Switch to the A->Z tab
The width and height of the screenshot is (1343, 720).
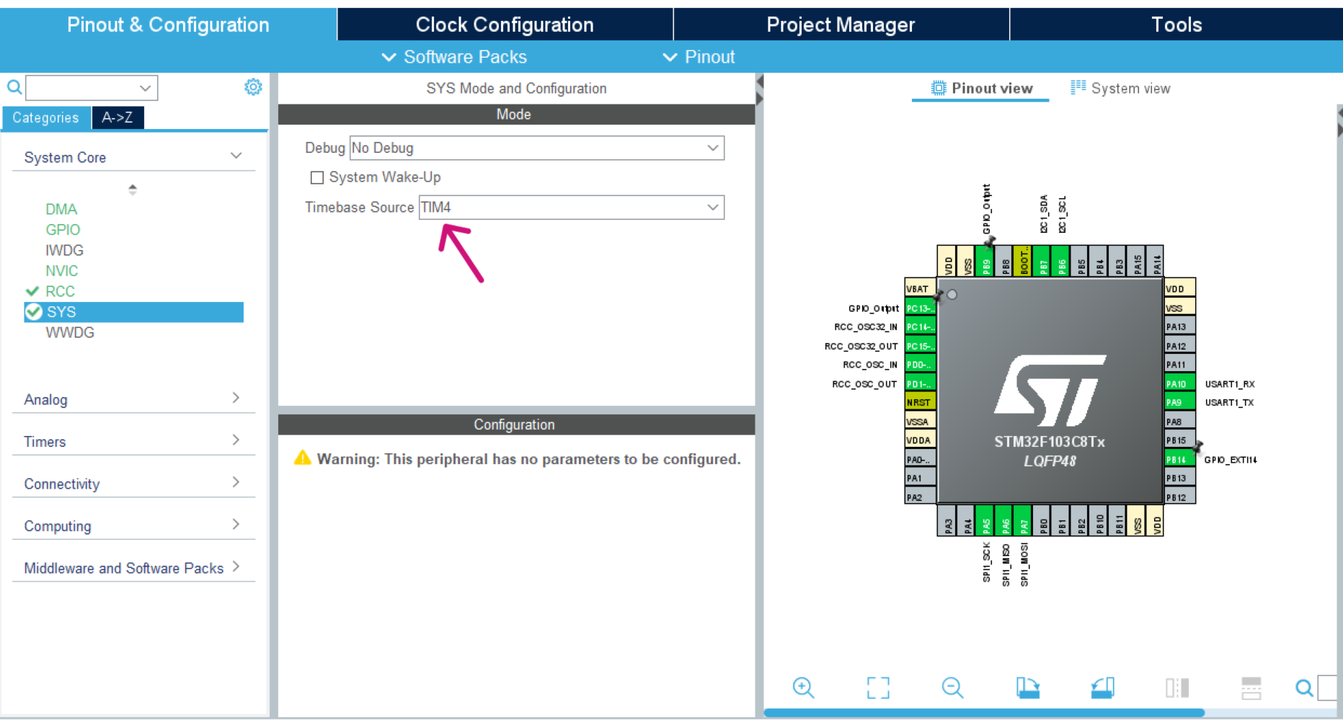[x=118, y=118]
